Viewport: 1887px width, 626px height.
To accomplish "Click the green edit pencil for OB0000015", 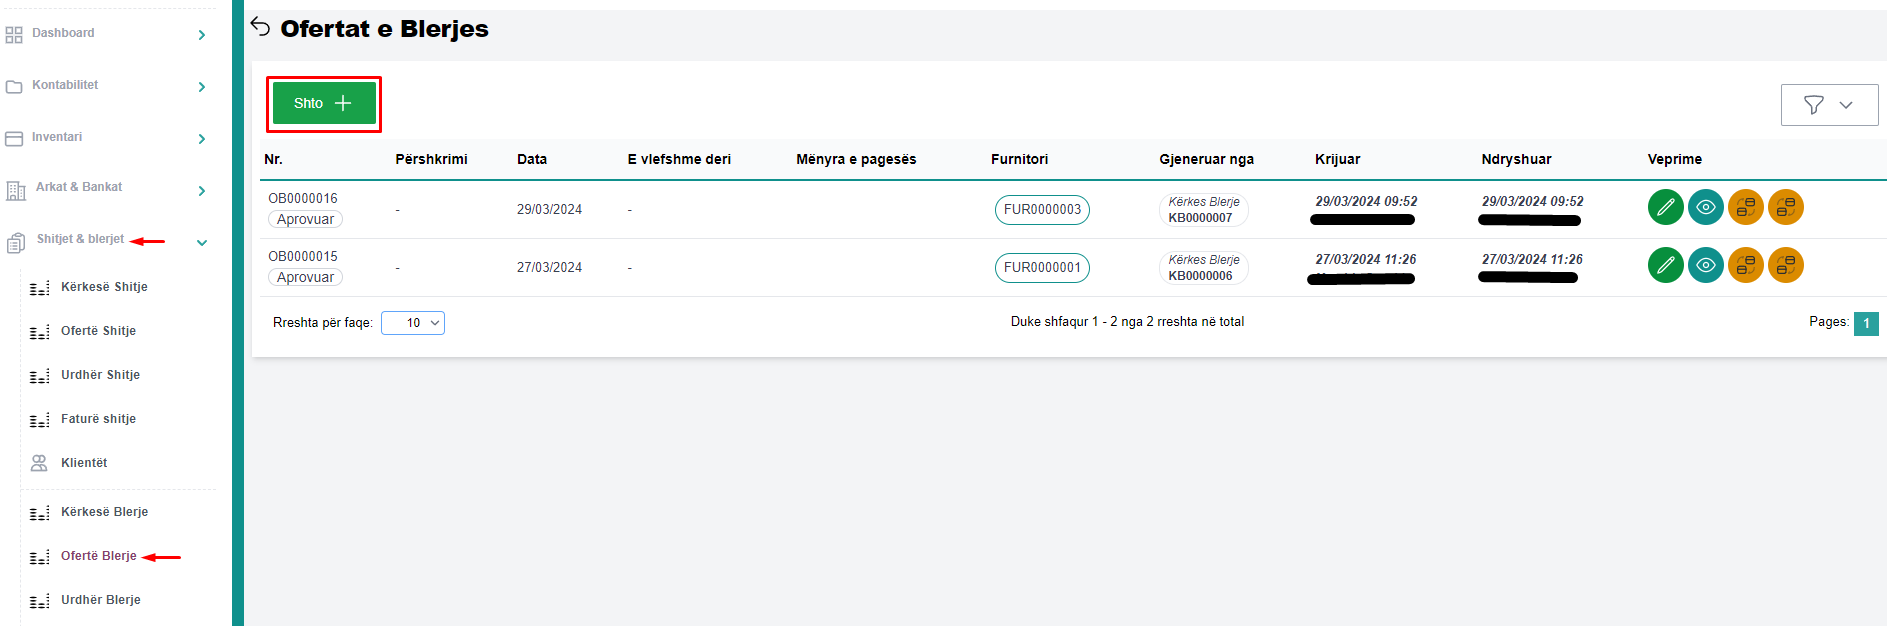I will pos(1665,265).
